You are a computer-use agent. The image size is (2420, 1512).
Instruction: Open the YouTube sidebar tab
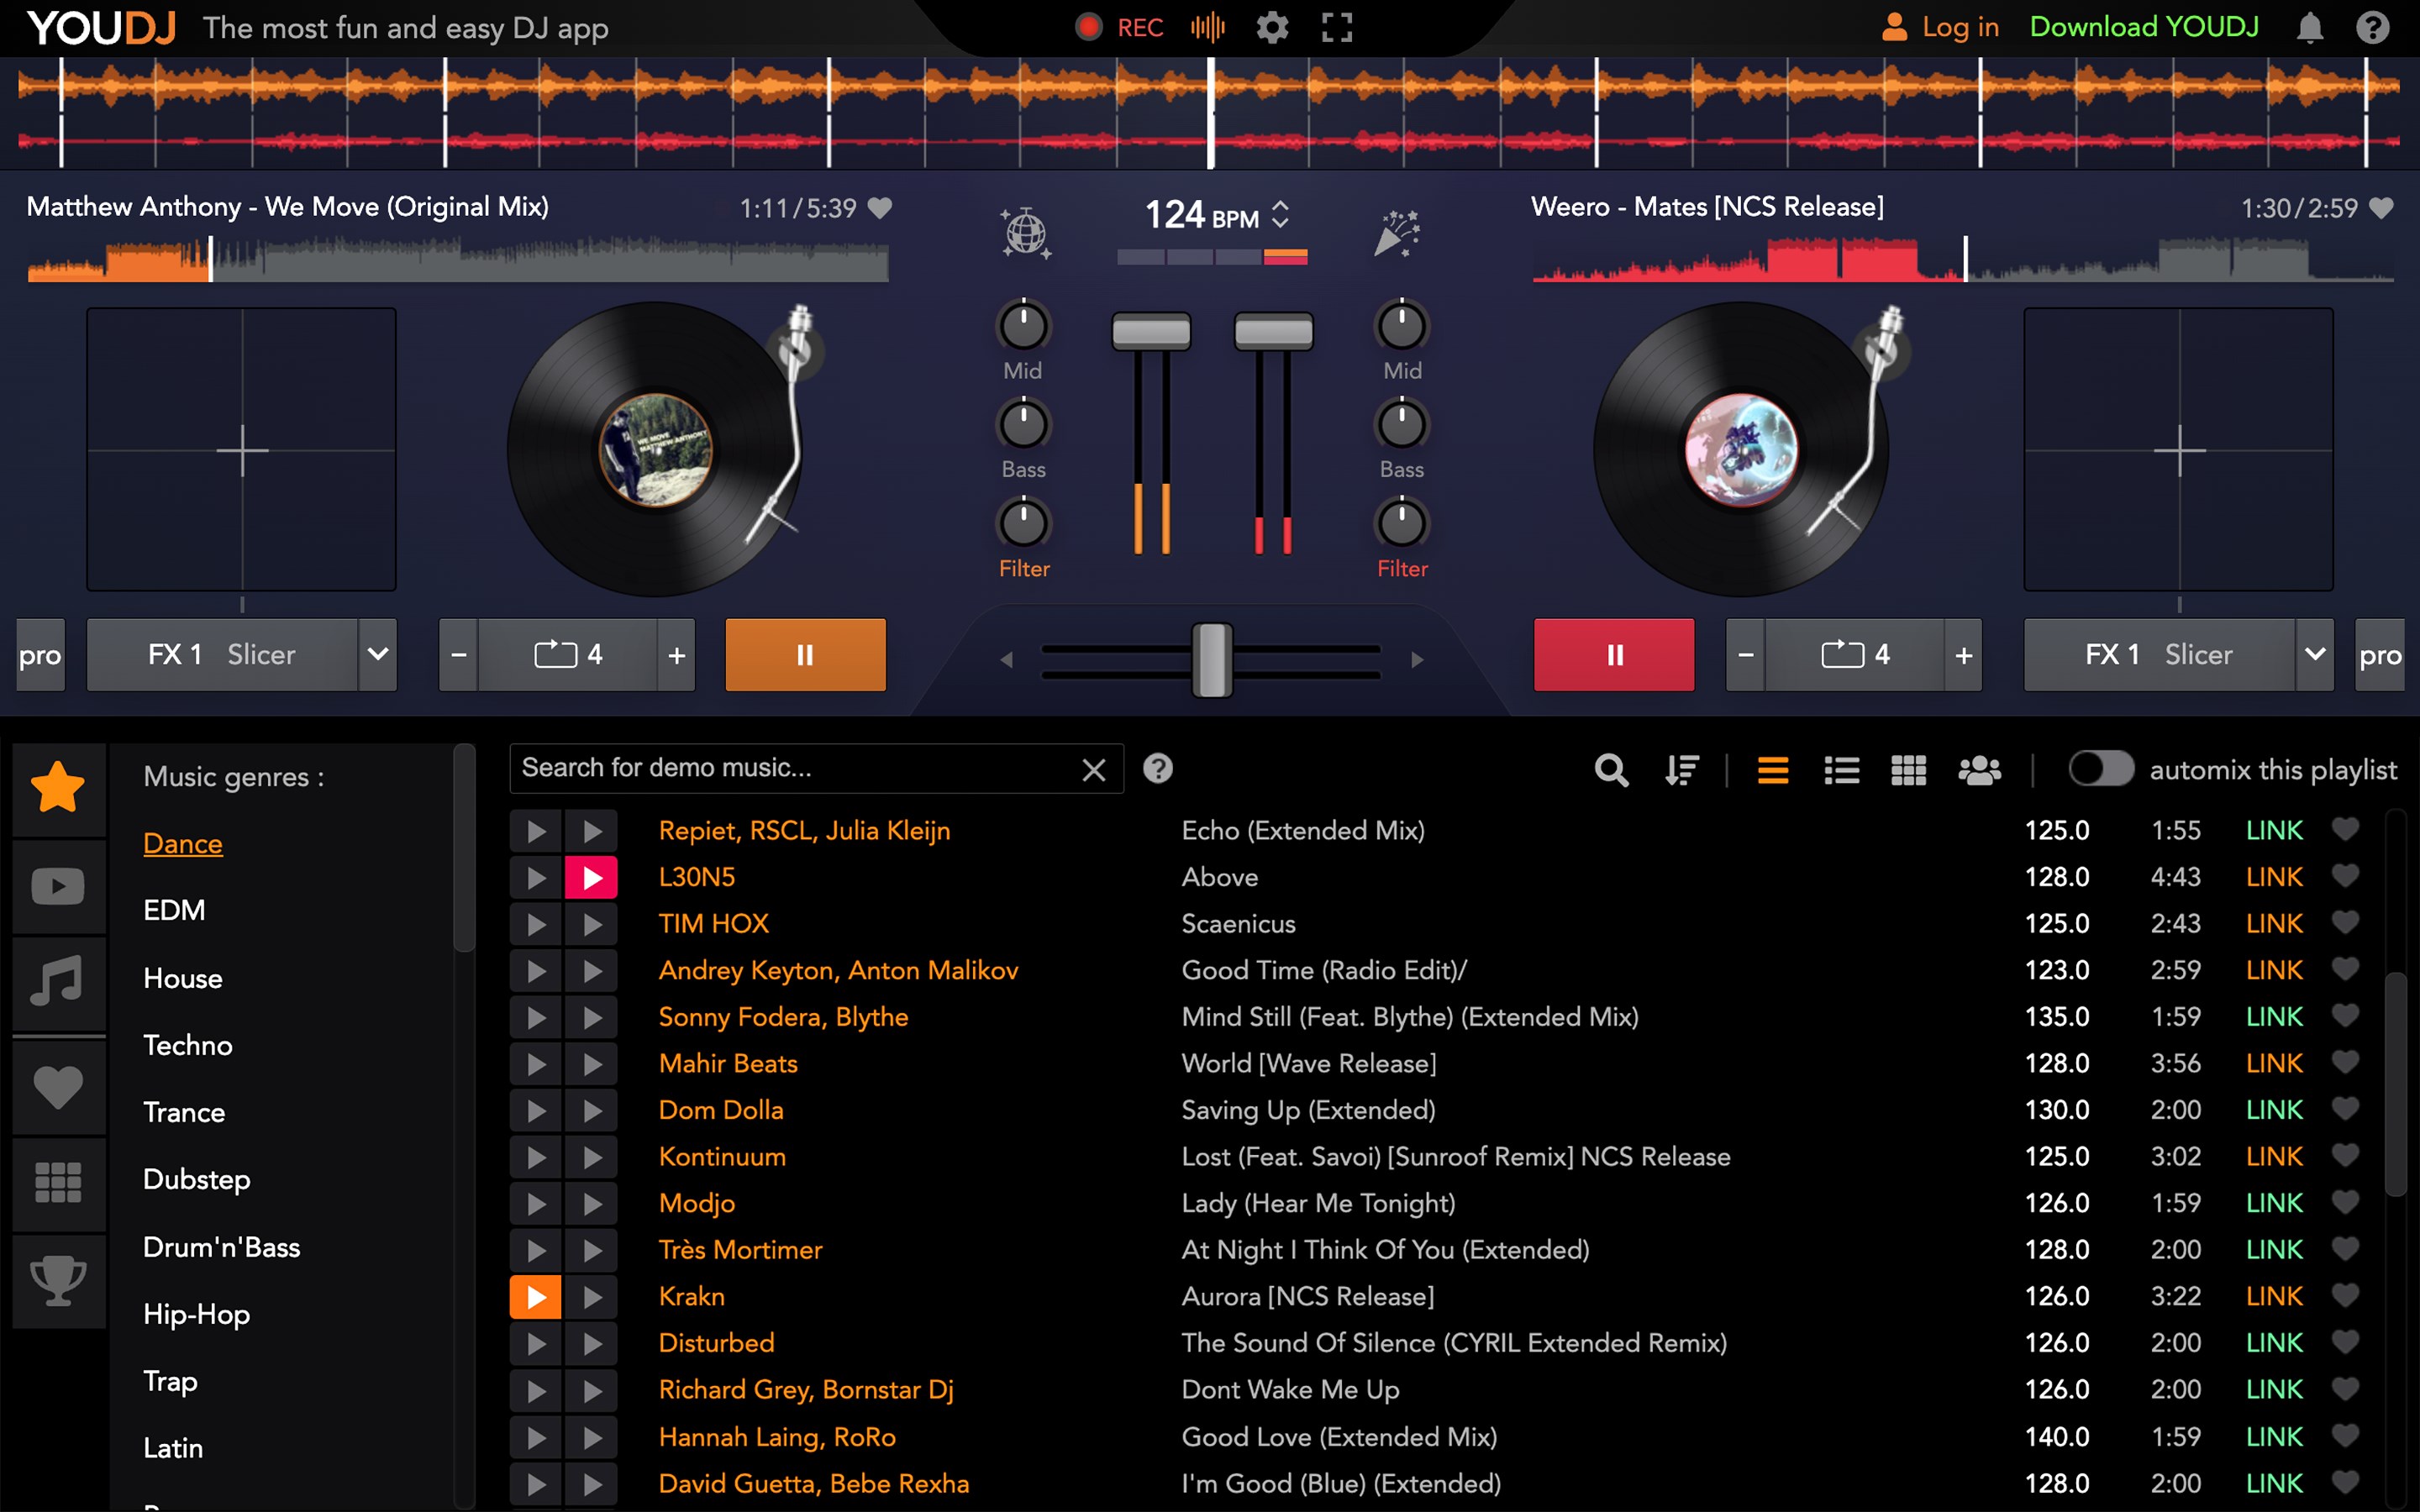point(58,886)
